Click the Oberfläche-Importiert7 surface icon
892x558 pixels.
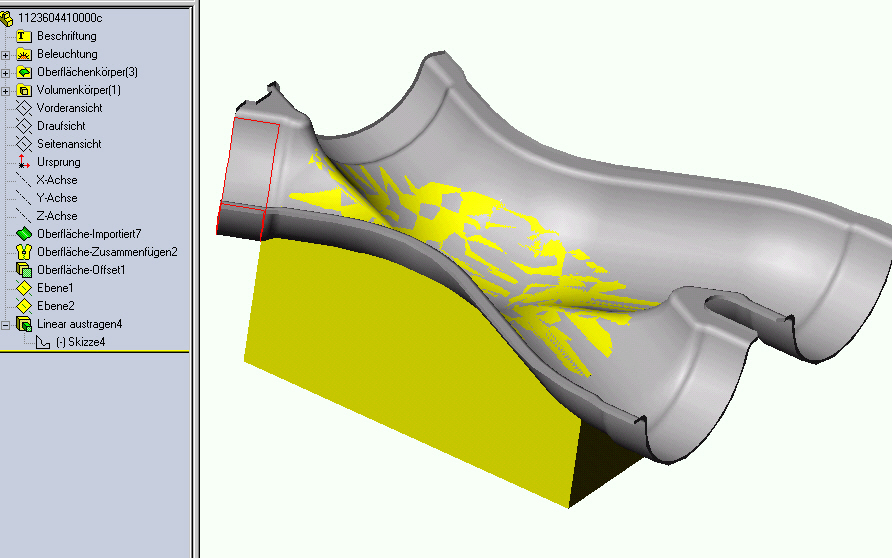(23, 234)
